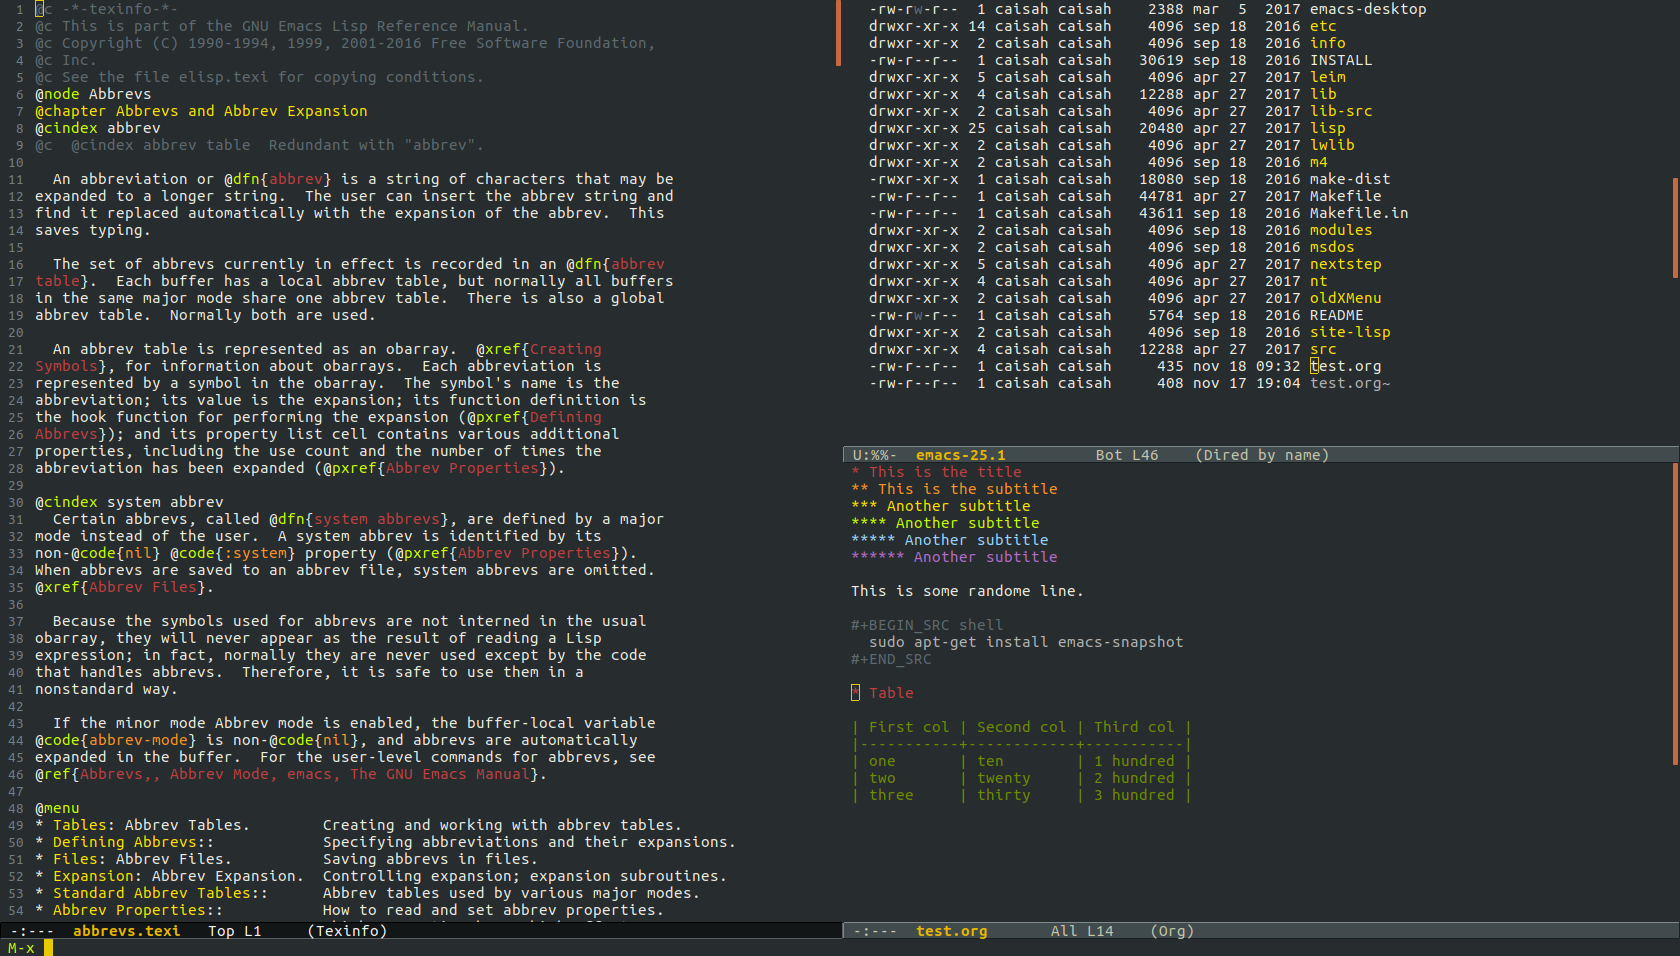This screenshot has width=1680, height=956.
Task: Click the lwlib directory entry
Action: (x=1332, y=145)
